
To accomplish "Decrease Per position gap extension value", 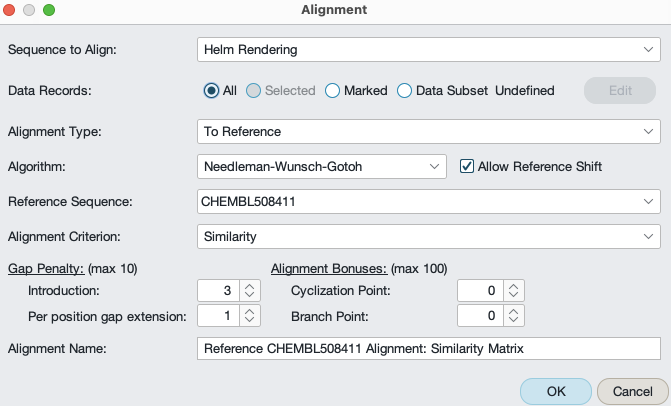I will pos(249,321).
